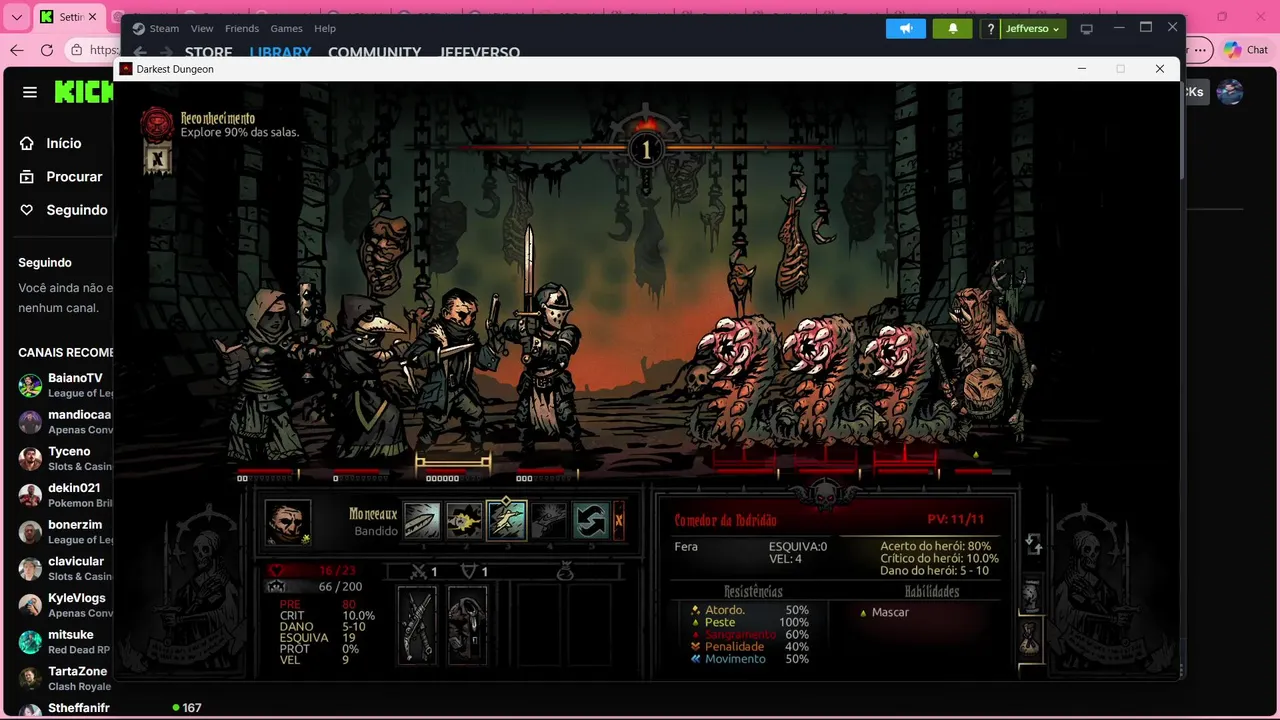Image resolution: width=1280 pixels, height=720 pixels.
Task: Click the Peste resistance row
Action: pyautogui.click(x=749, y=622)
